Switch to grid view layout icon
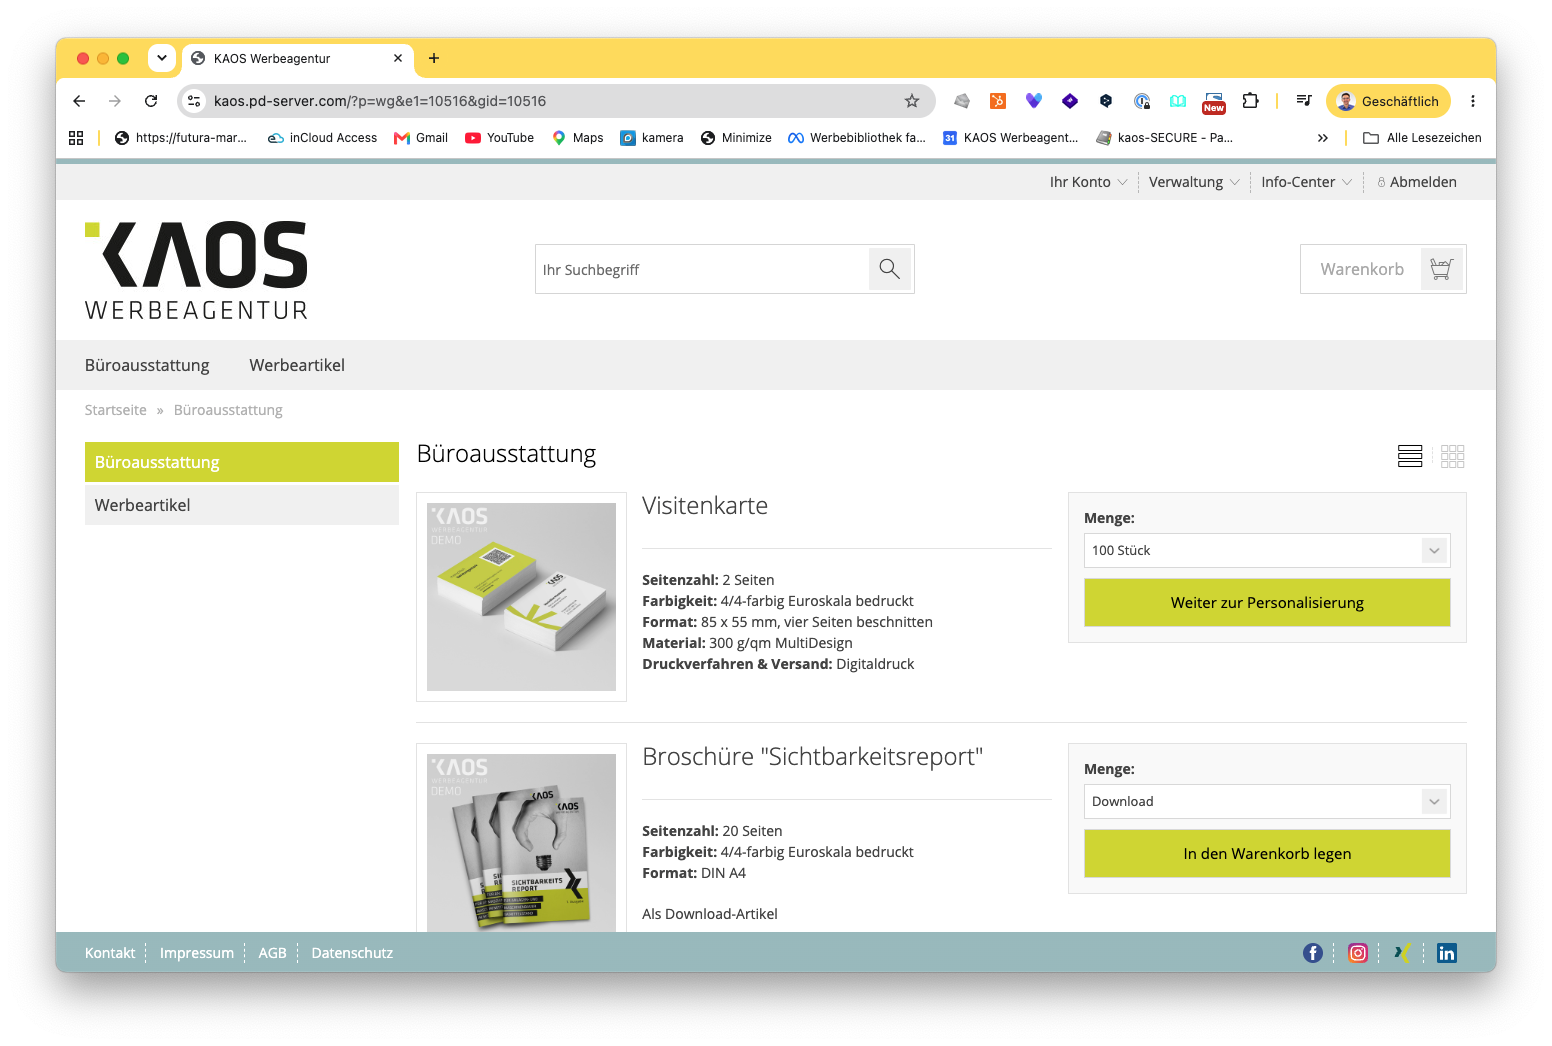Viewport: 1552px width, 1046px height. (1453, 456)
